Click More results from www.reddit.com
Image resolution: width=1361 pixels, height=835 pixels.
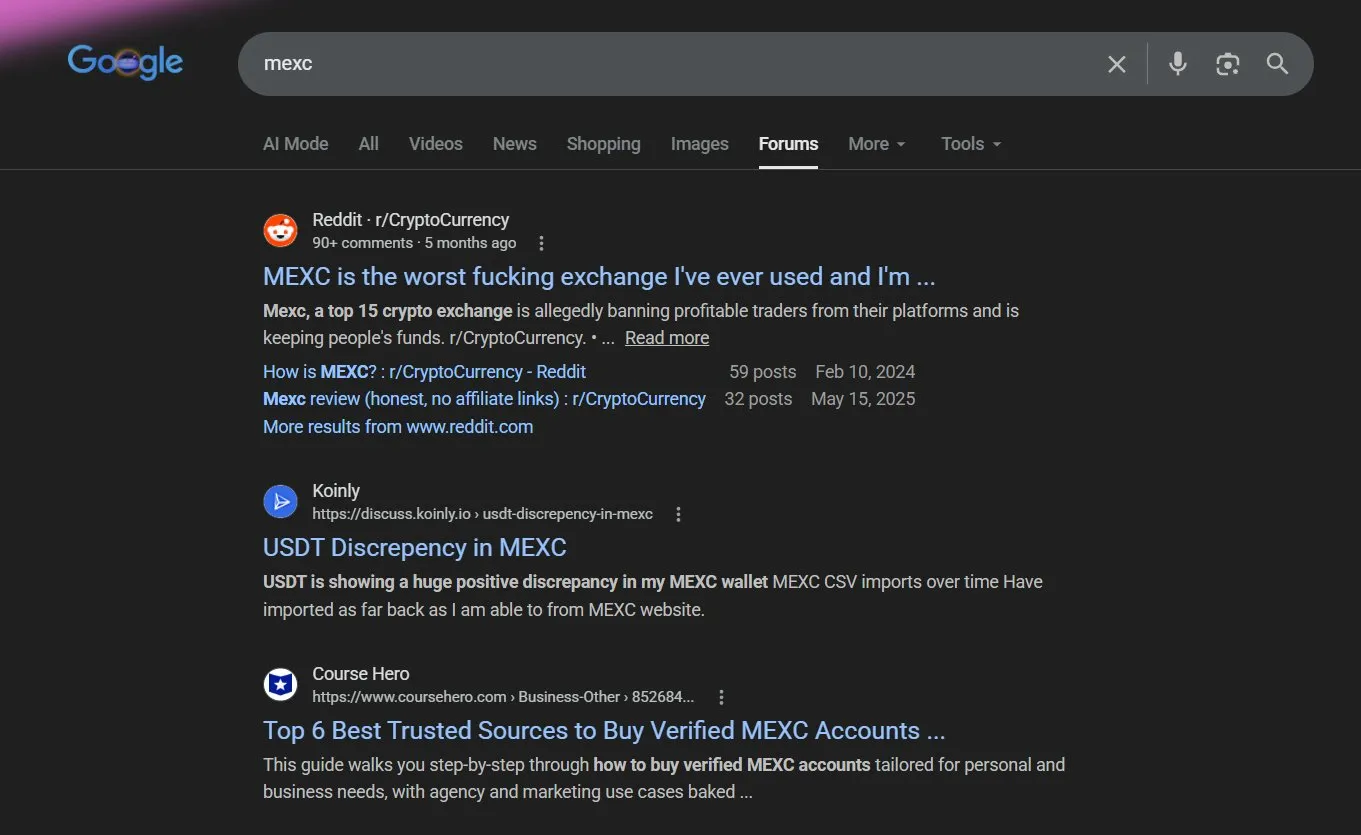click(x=398, y=427)
